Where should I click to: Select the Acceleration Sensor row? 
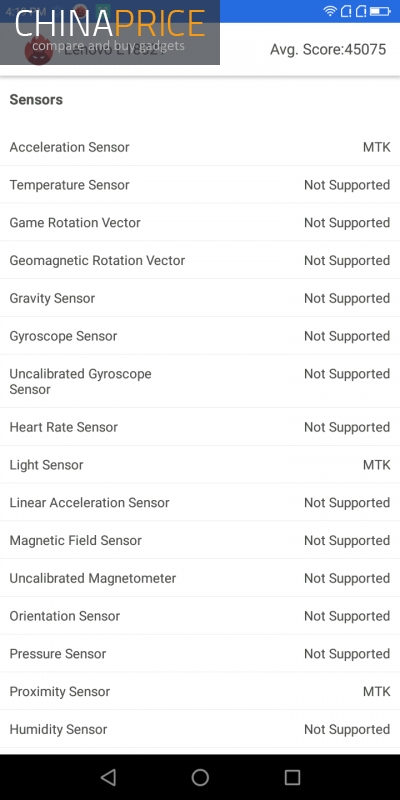click(x=200, y=147)
